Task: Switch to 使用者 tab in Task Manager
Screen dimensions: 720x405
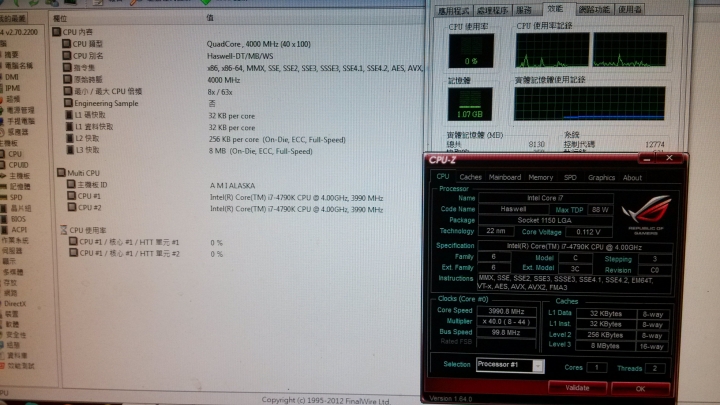Action: 630,9
